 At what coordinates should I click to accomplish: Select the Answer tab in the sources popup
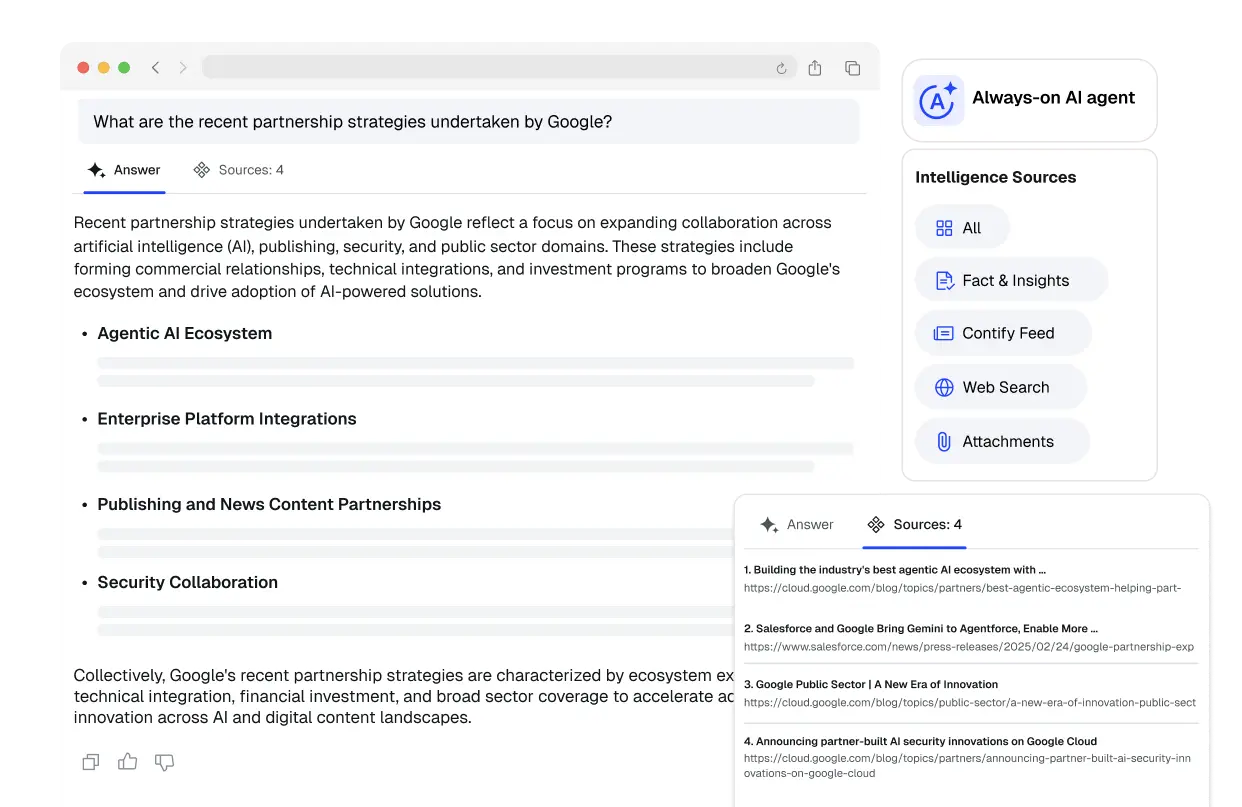click(797, 525)
